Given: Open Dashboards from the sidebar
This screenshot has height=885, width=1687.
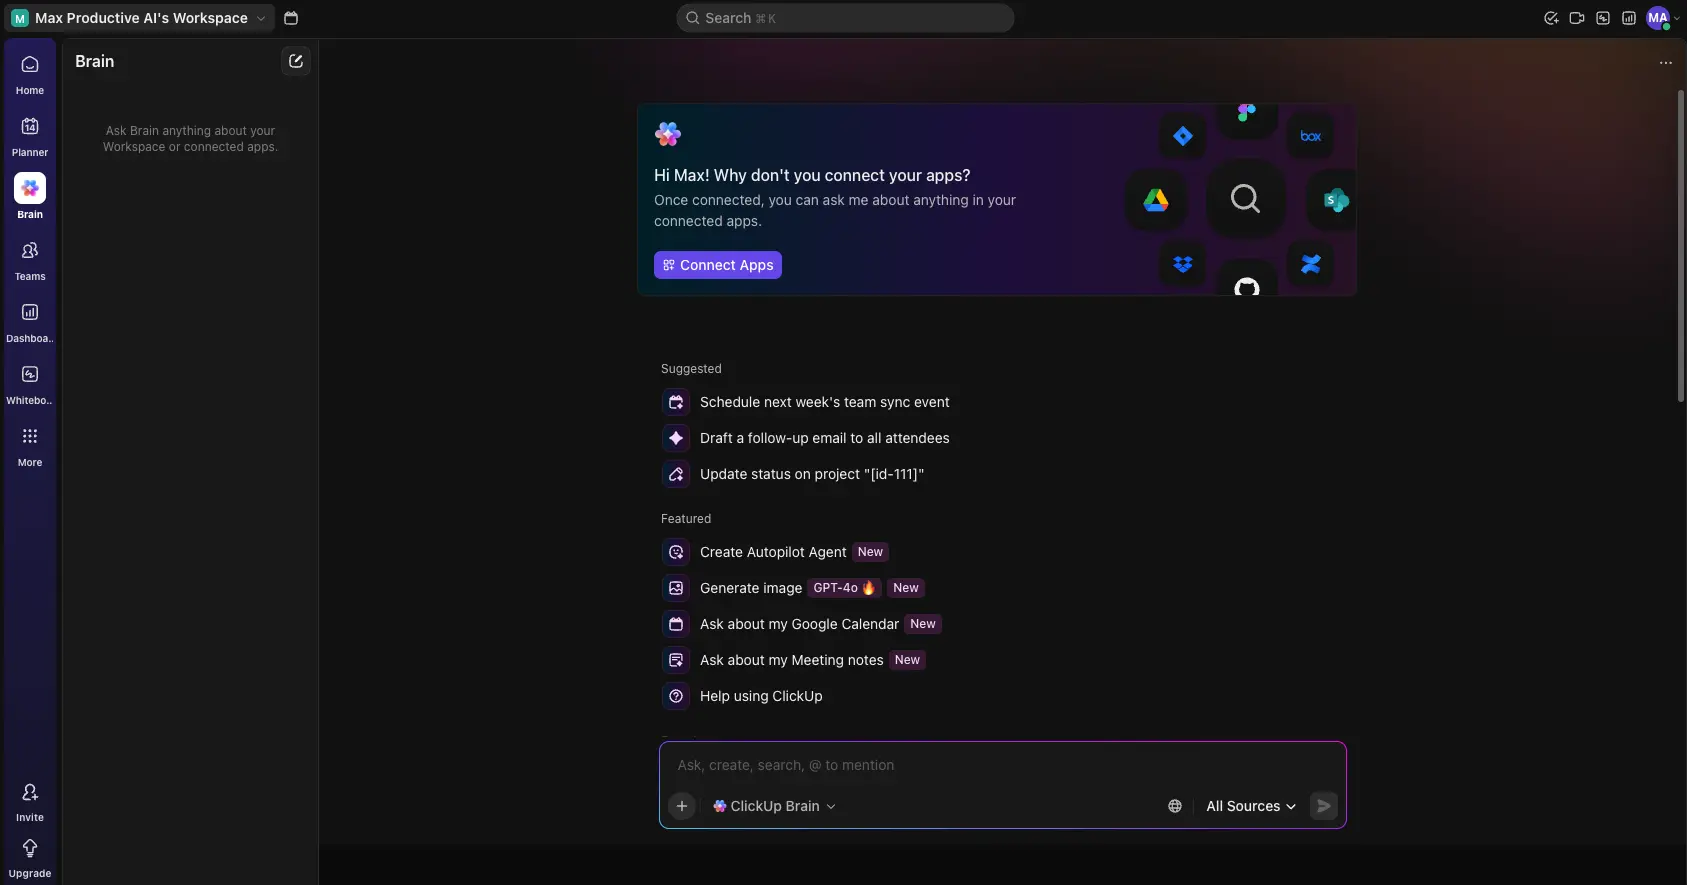Looking at the screenshot, I should [30, 322].
